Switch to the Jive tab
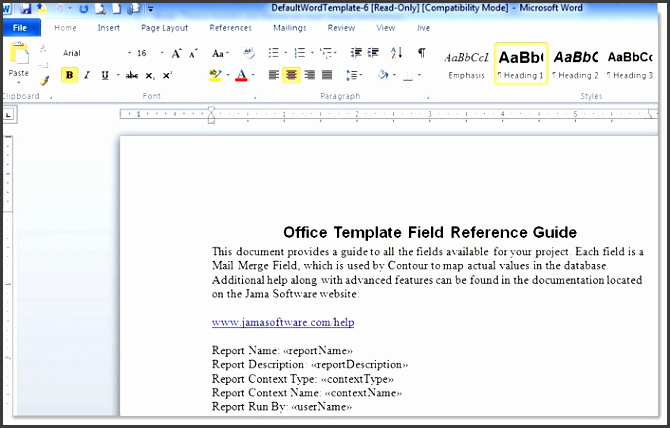The height and width of the screenshot is (428, 670). 423,28
